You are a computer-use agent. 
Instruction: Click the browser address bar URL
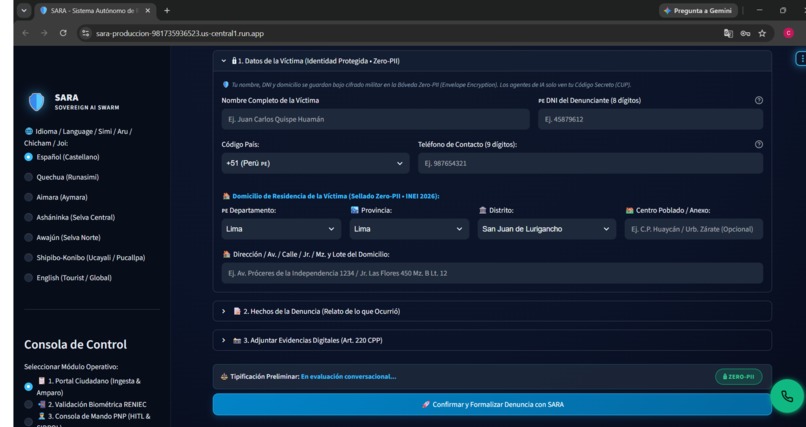click(179, 33)
